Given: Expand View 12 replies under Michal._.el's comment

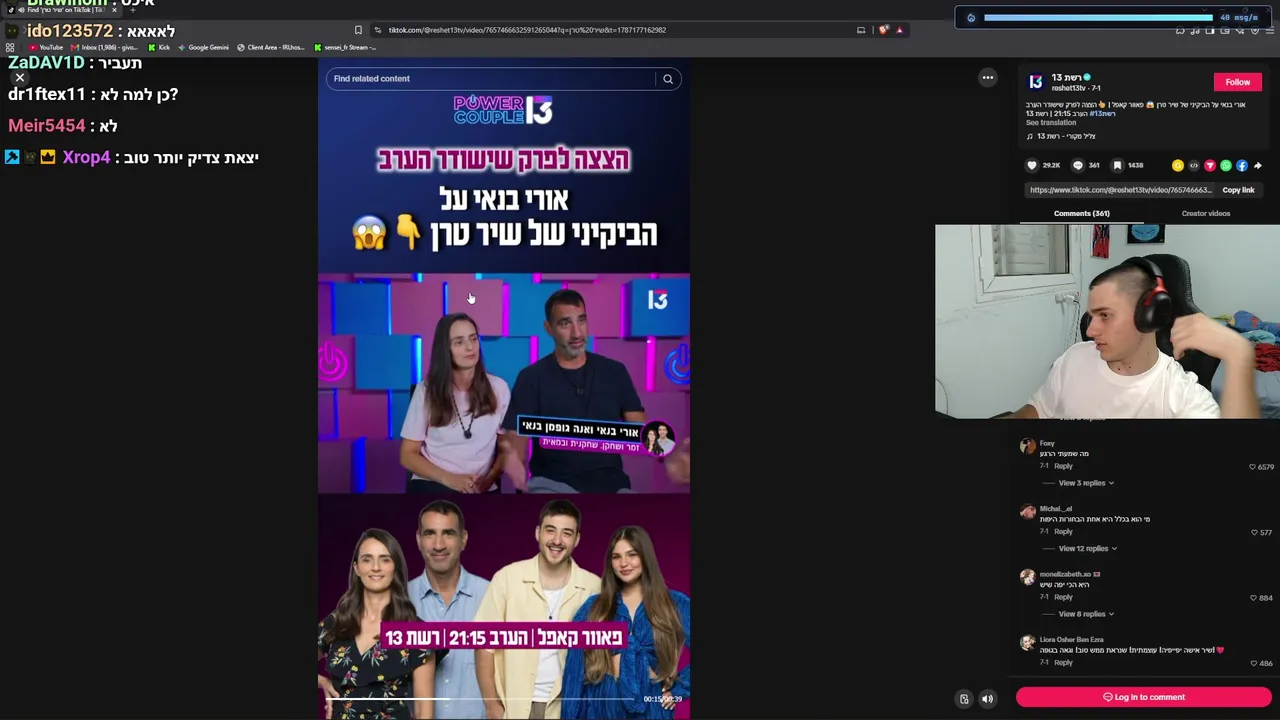Looking at the screenshot, I should pos(1088,549).
